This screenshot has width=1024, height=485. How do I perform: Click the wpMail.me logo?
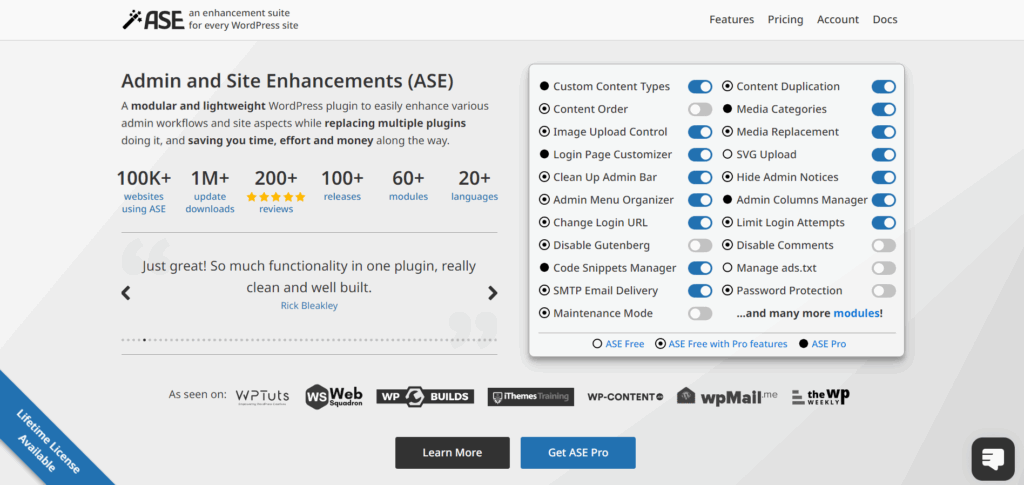pyautogui.click(x=727, y=396)
